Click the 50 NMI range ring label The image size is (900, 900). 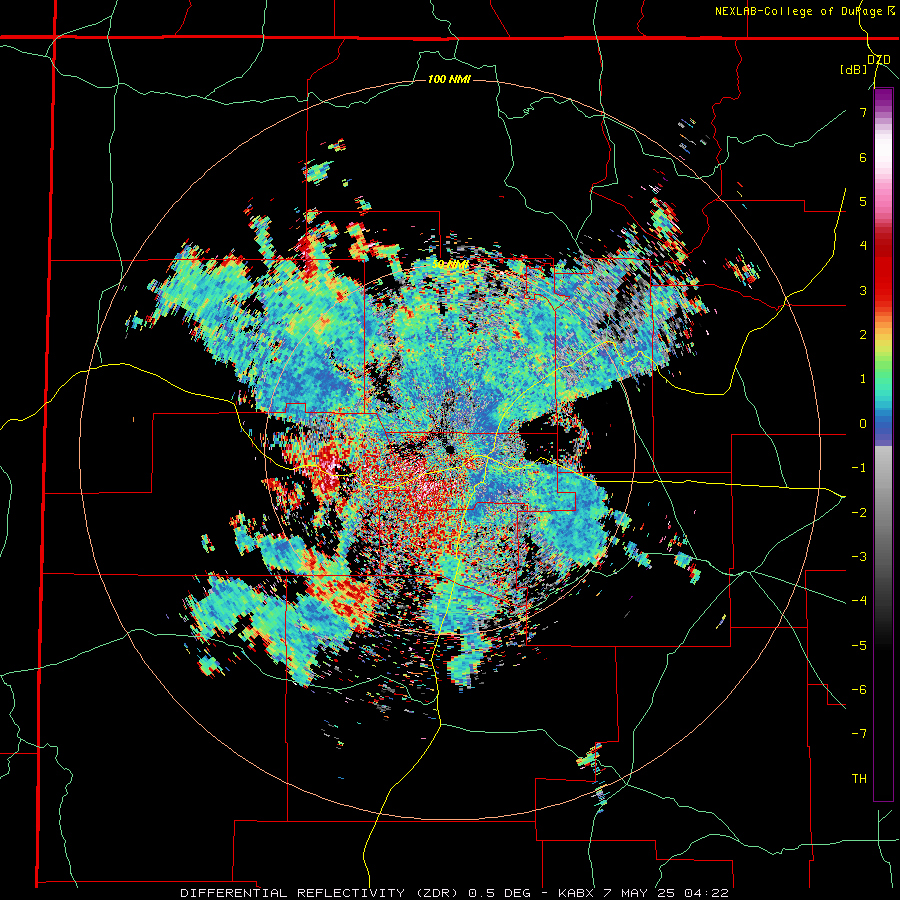pos(449,265)
